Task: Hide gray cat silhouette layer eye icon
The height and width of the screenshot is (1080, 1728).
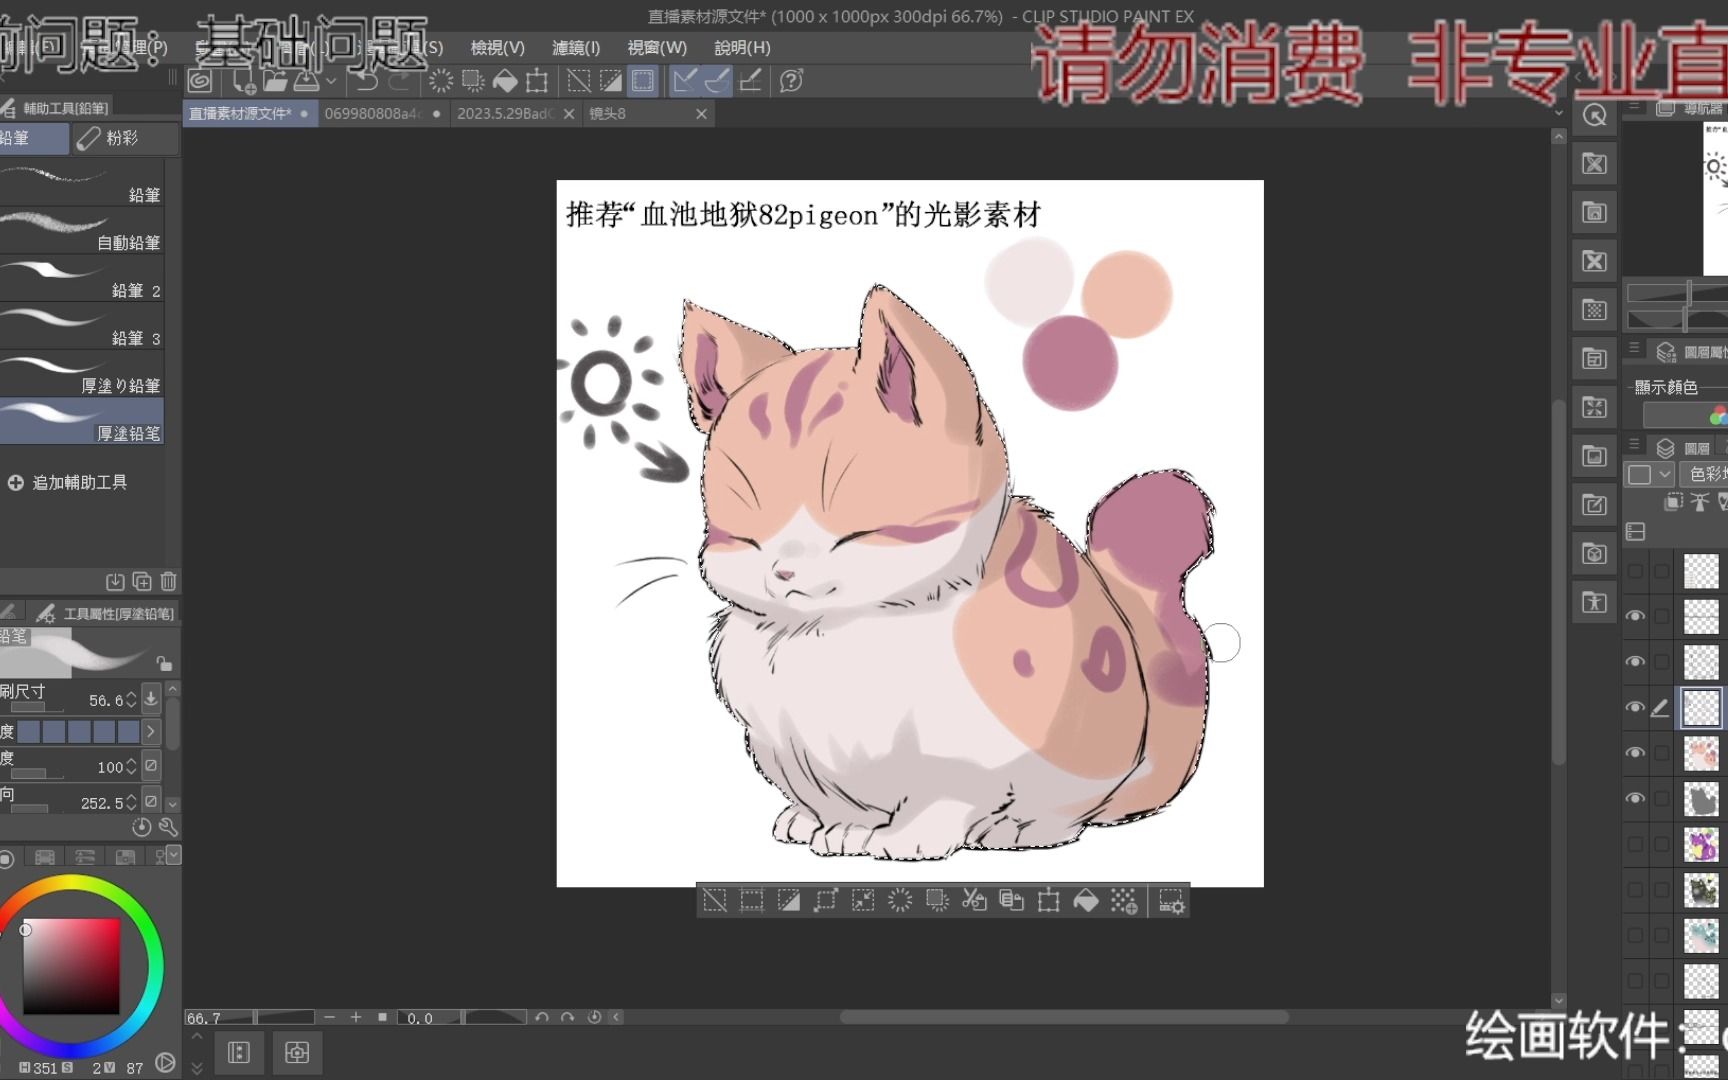Action: pyautogui.click(x=1635, y=798)
